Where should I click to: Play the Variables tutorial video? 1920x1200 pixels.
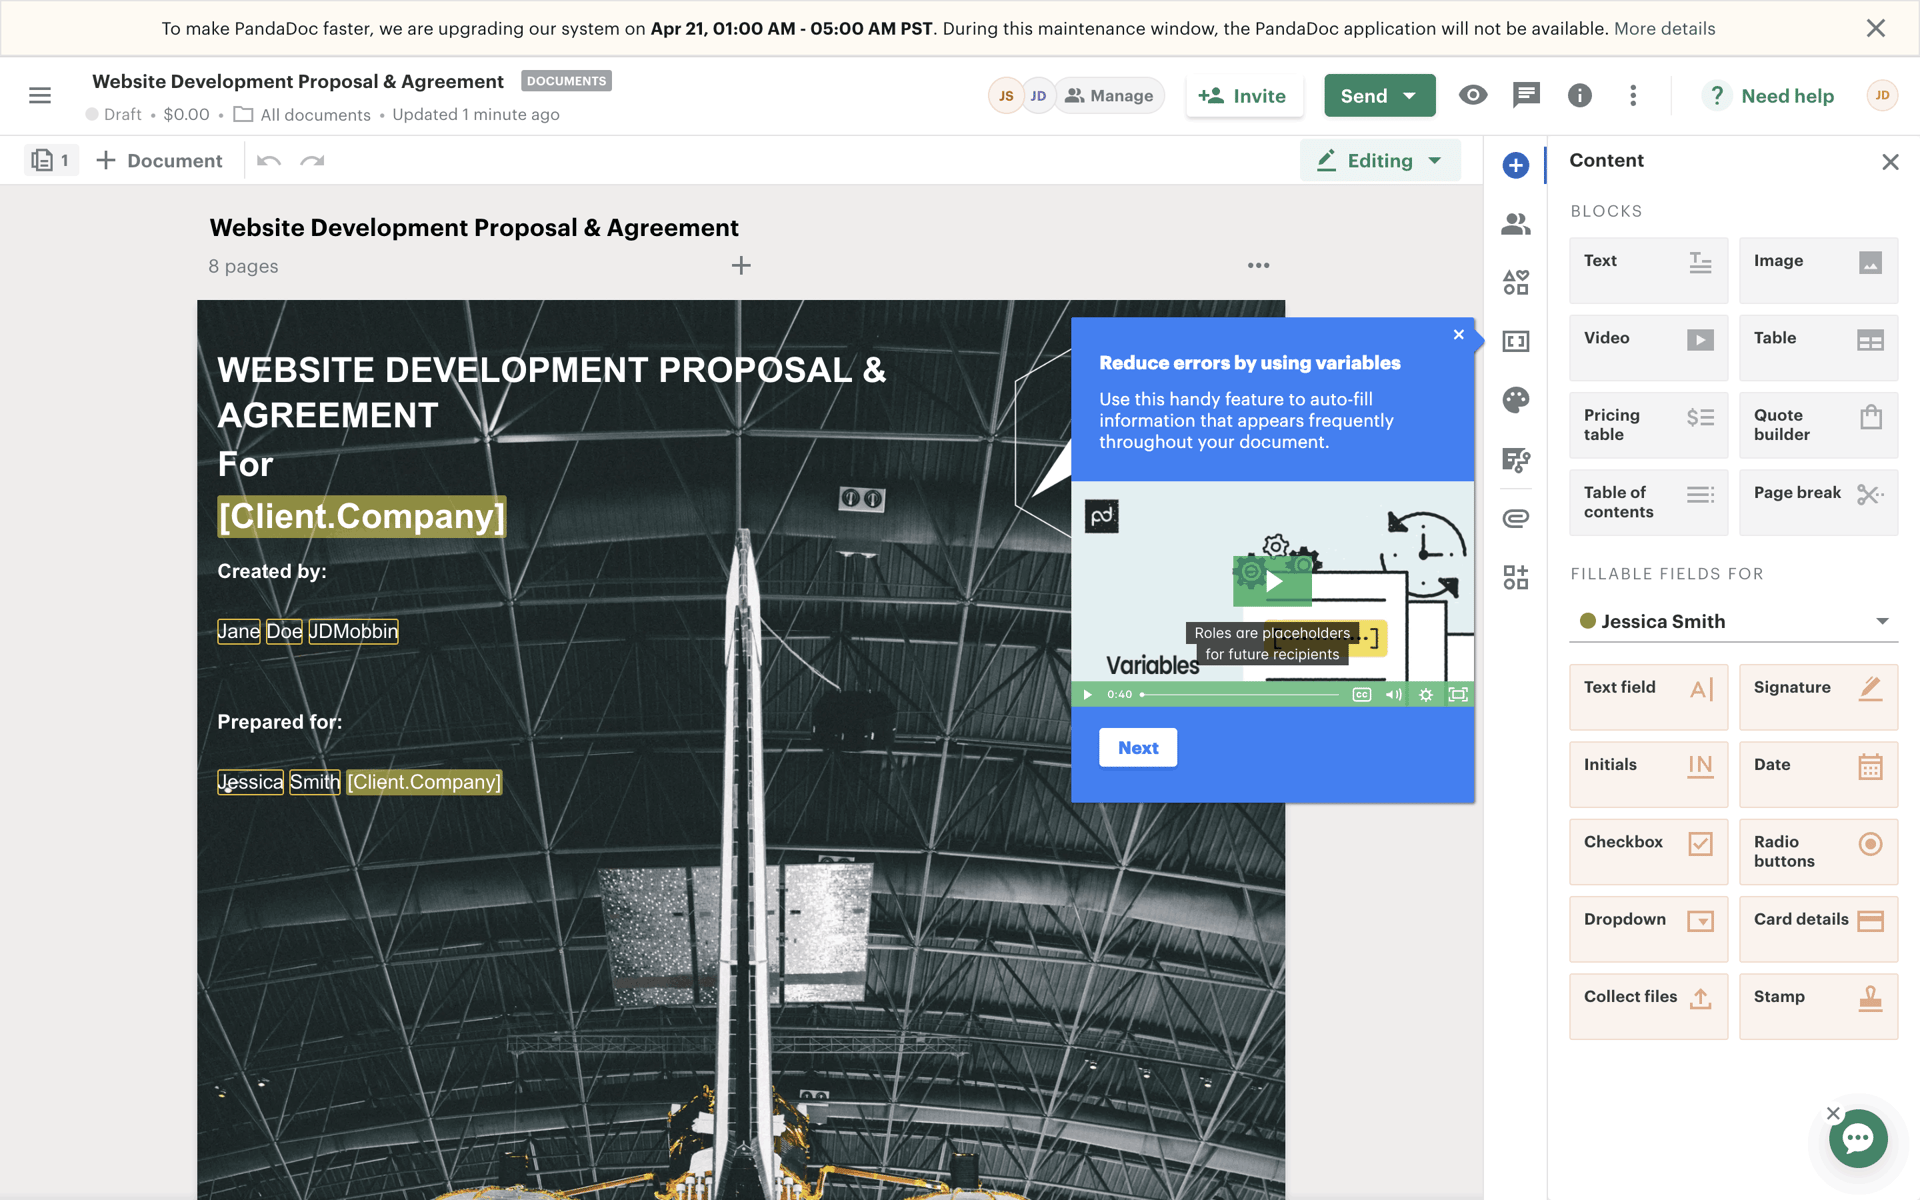pyautogui.click(x=1272, y=581)
